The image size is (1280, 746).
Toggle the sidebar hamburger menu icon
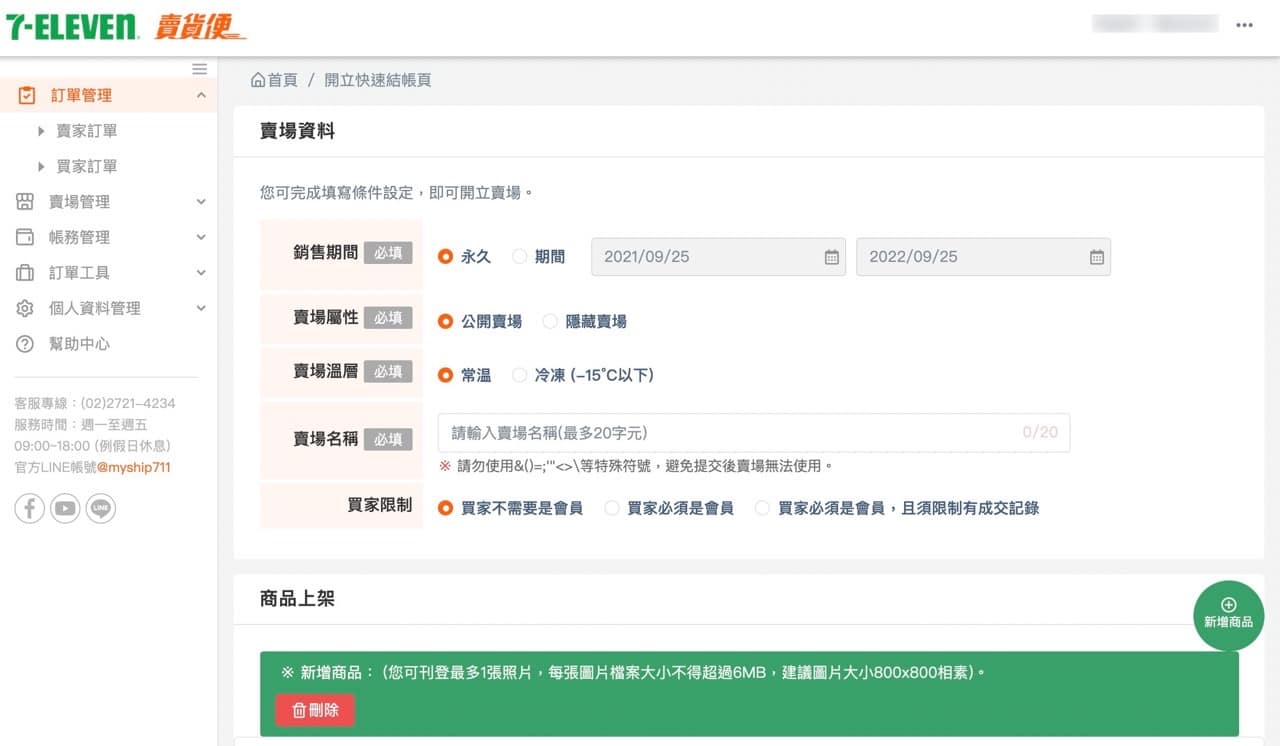[x=200, y=69]
